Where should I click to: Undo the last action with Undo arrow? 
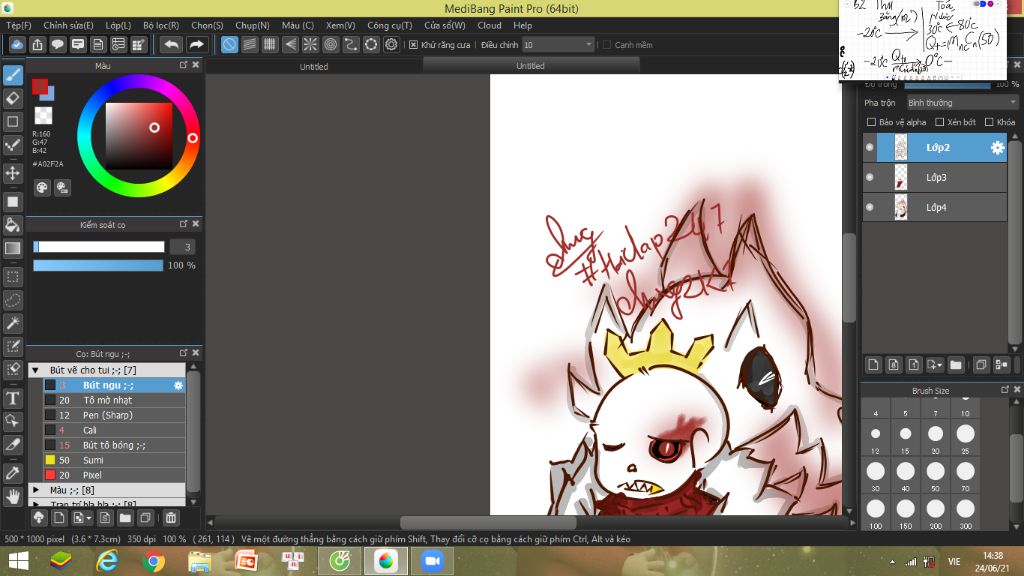coord(171,44)
